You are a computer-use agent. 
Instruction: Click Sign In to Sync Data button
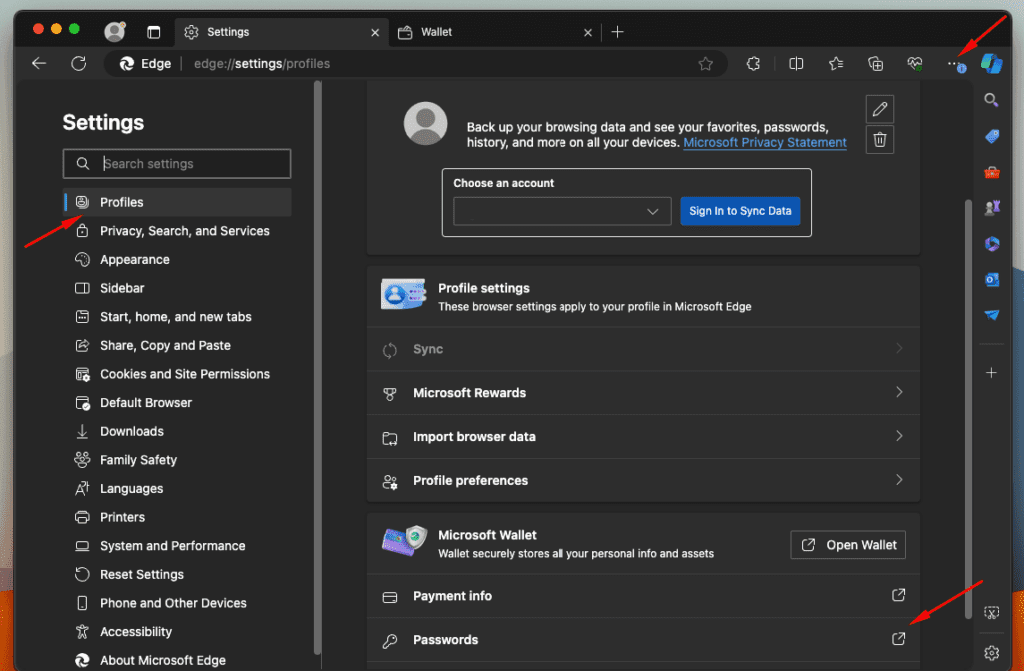(740, 211)
